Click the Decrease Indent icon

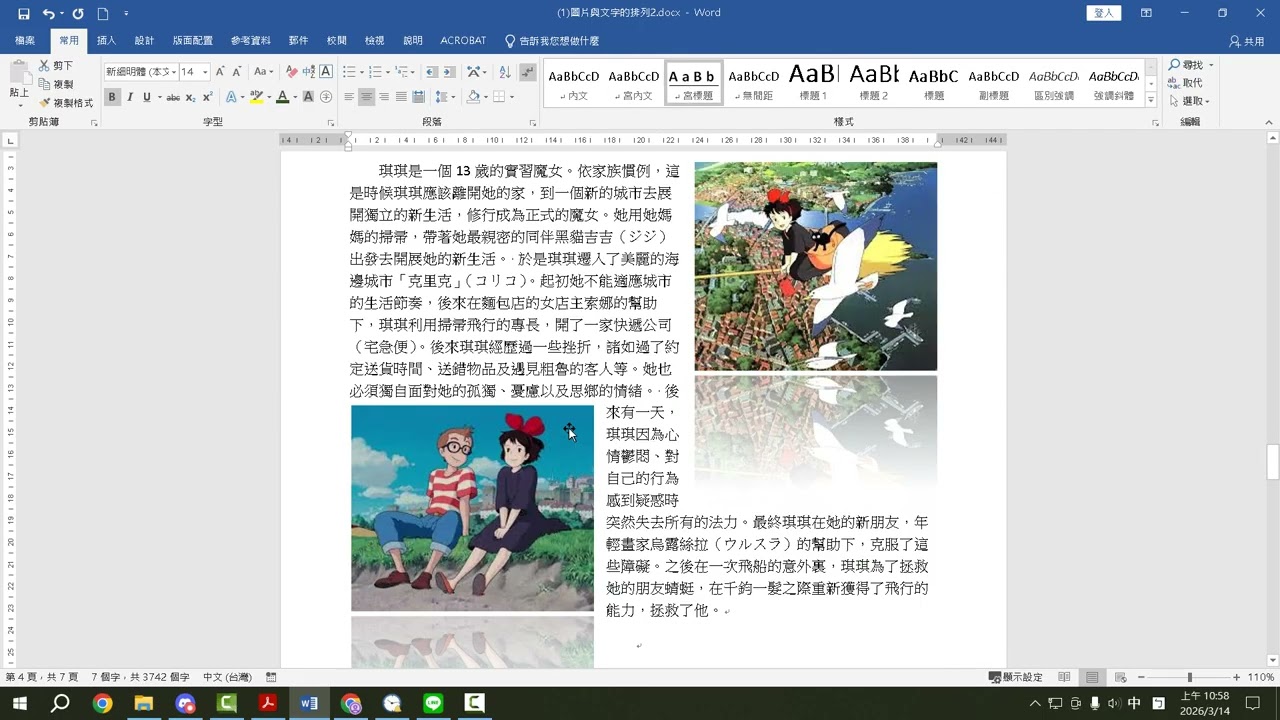pyautogui.click(x=431, y=72)
